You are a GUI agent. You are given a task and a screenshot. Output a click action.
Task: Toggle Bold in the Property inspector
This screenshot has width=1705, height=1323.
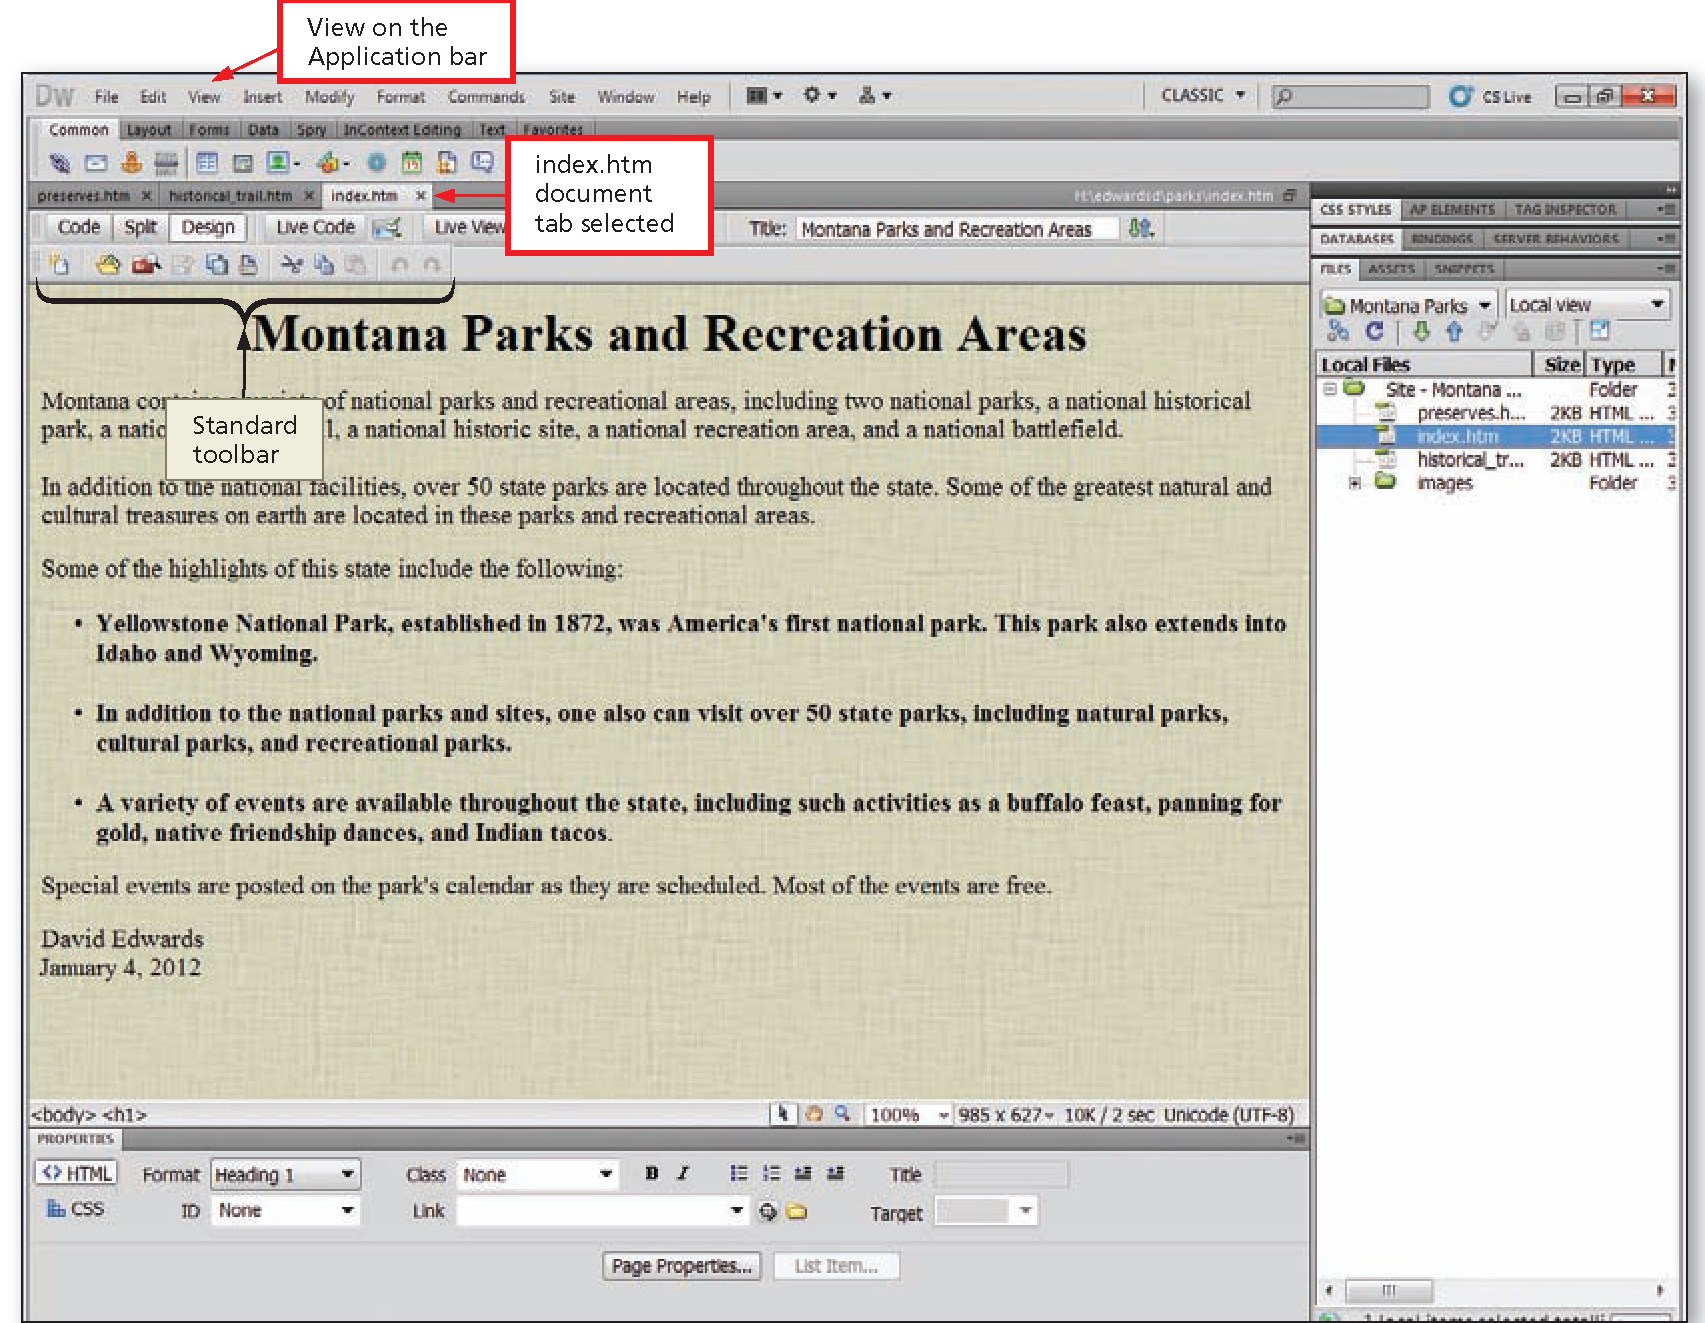click(651, 1173)
